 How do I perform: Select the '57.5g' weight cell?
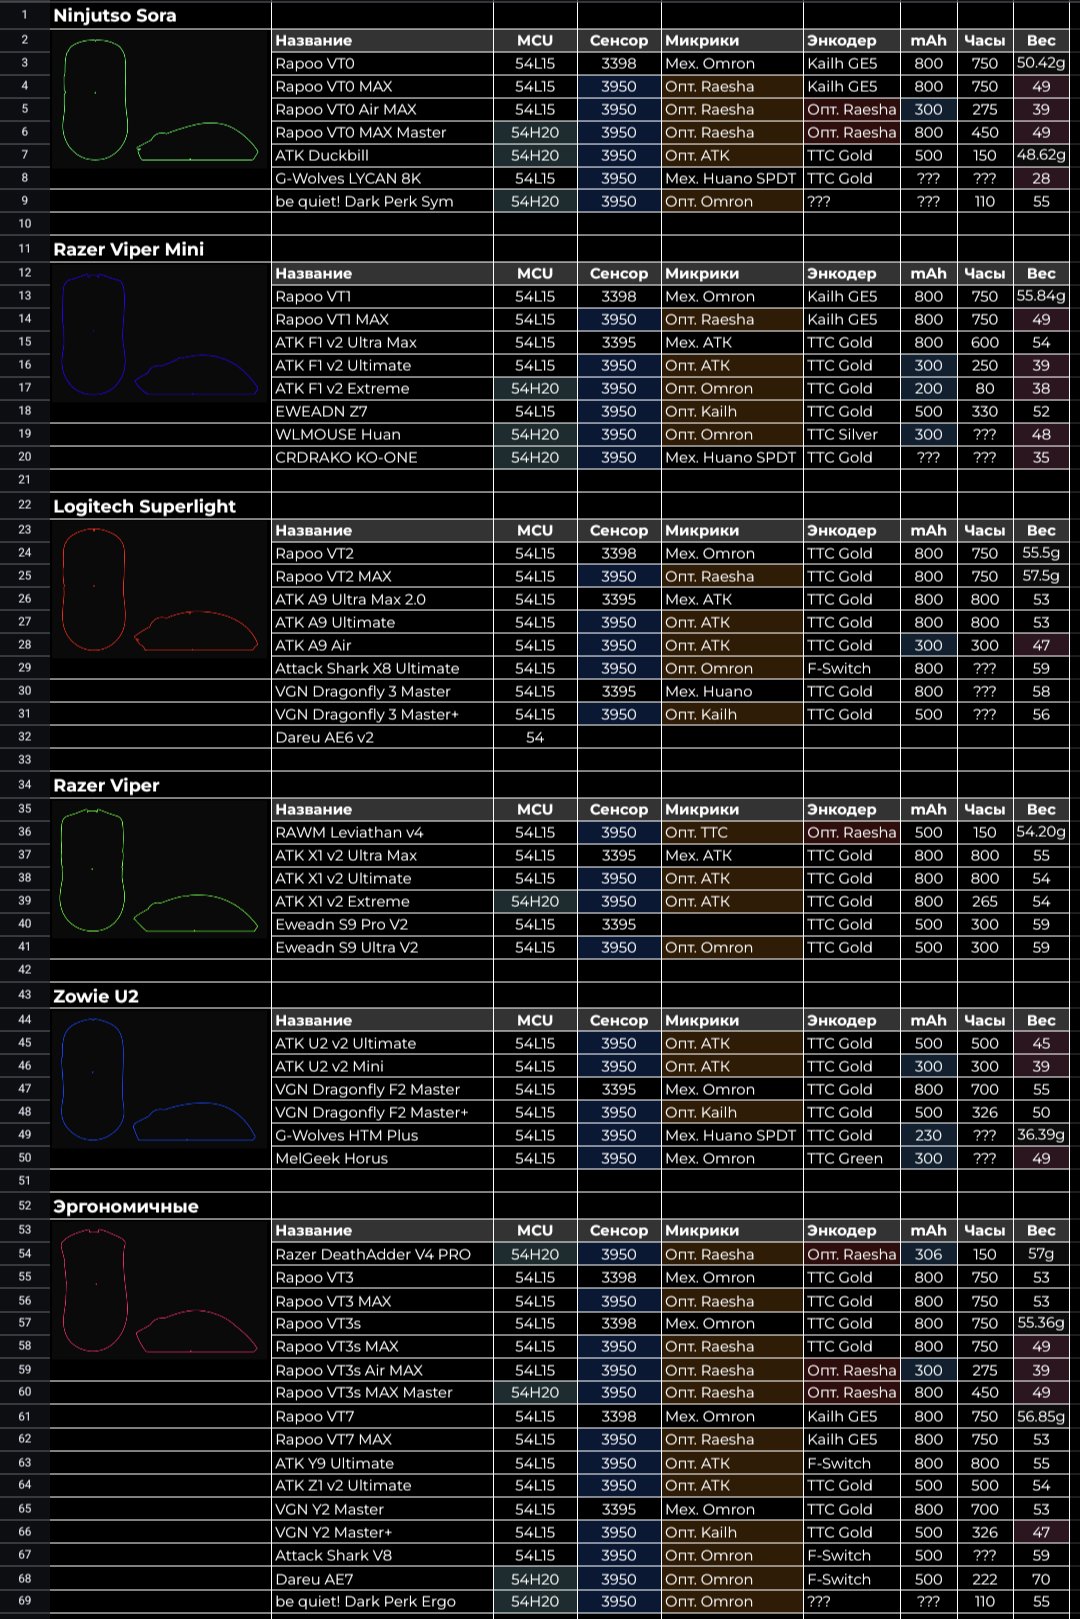[x=1041, y=576]
